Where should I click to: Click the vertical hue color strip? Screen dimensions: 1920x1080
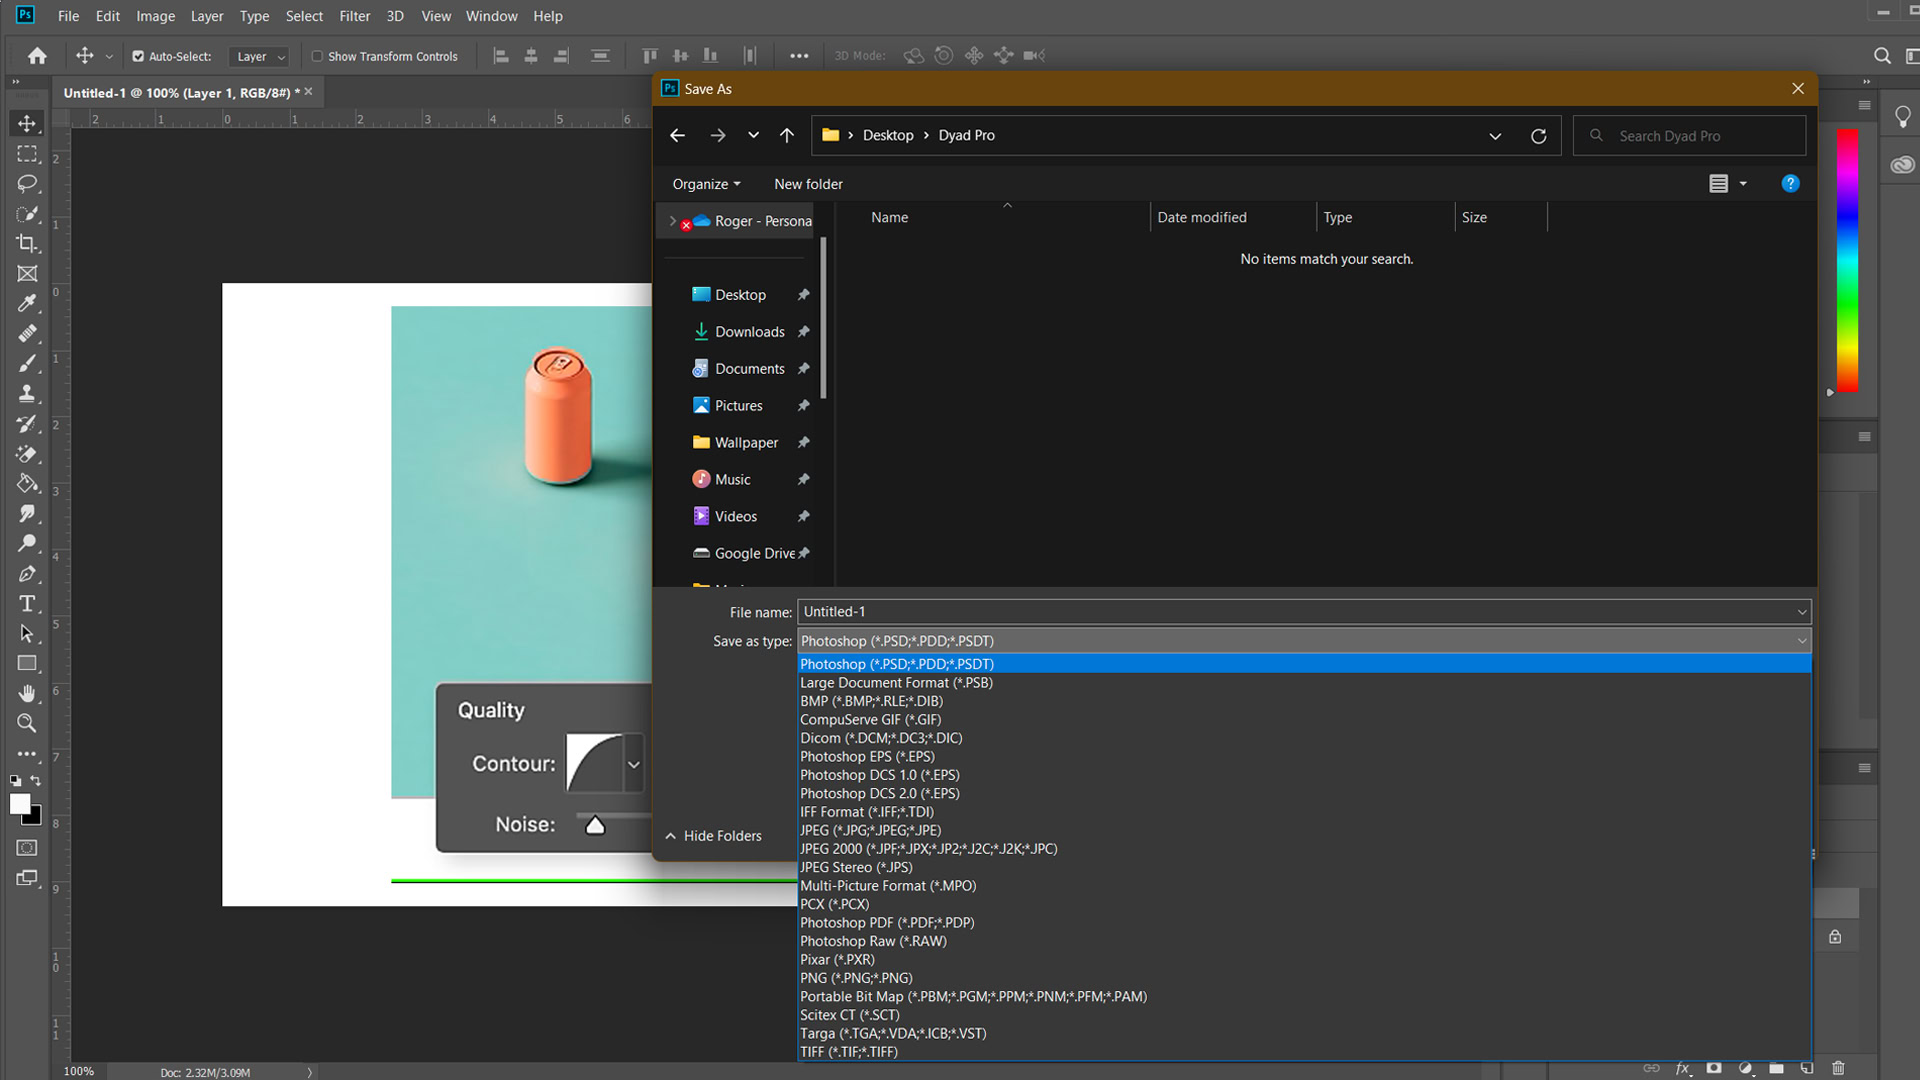click(1847, 260)
